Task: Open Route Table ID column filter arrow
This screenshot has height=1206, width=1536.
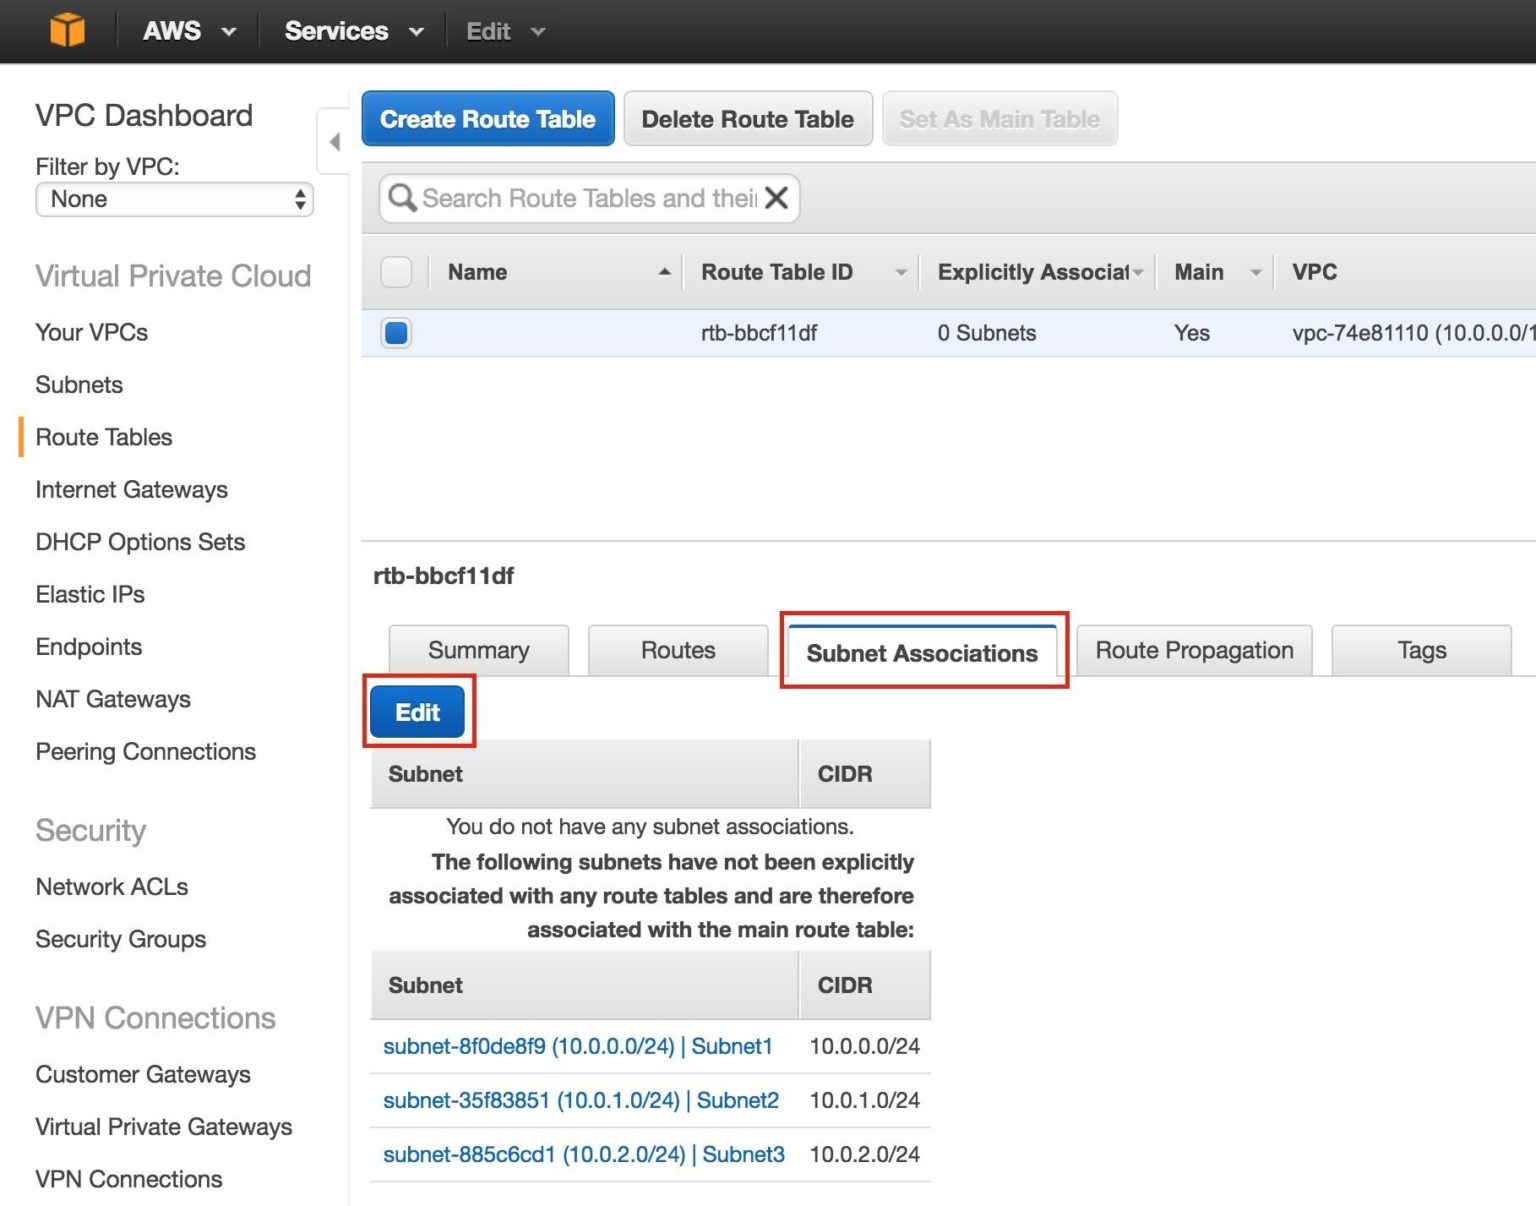Action: point(900,272)
